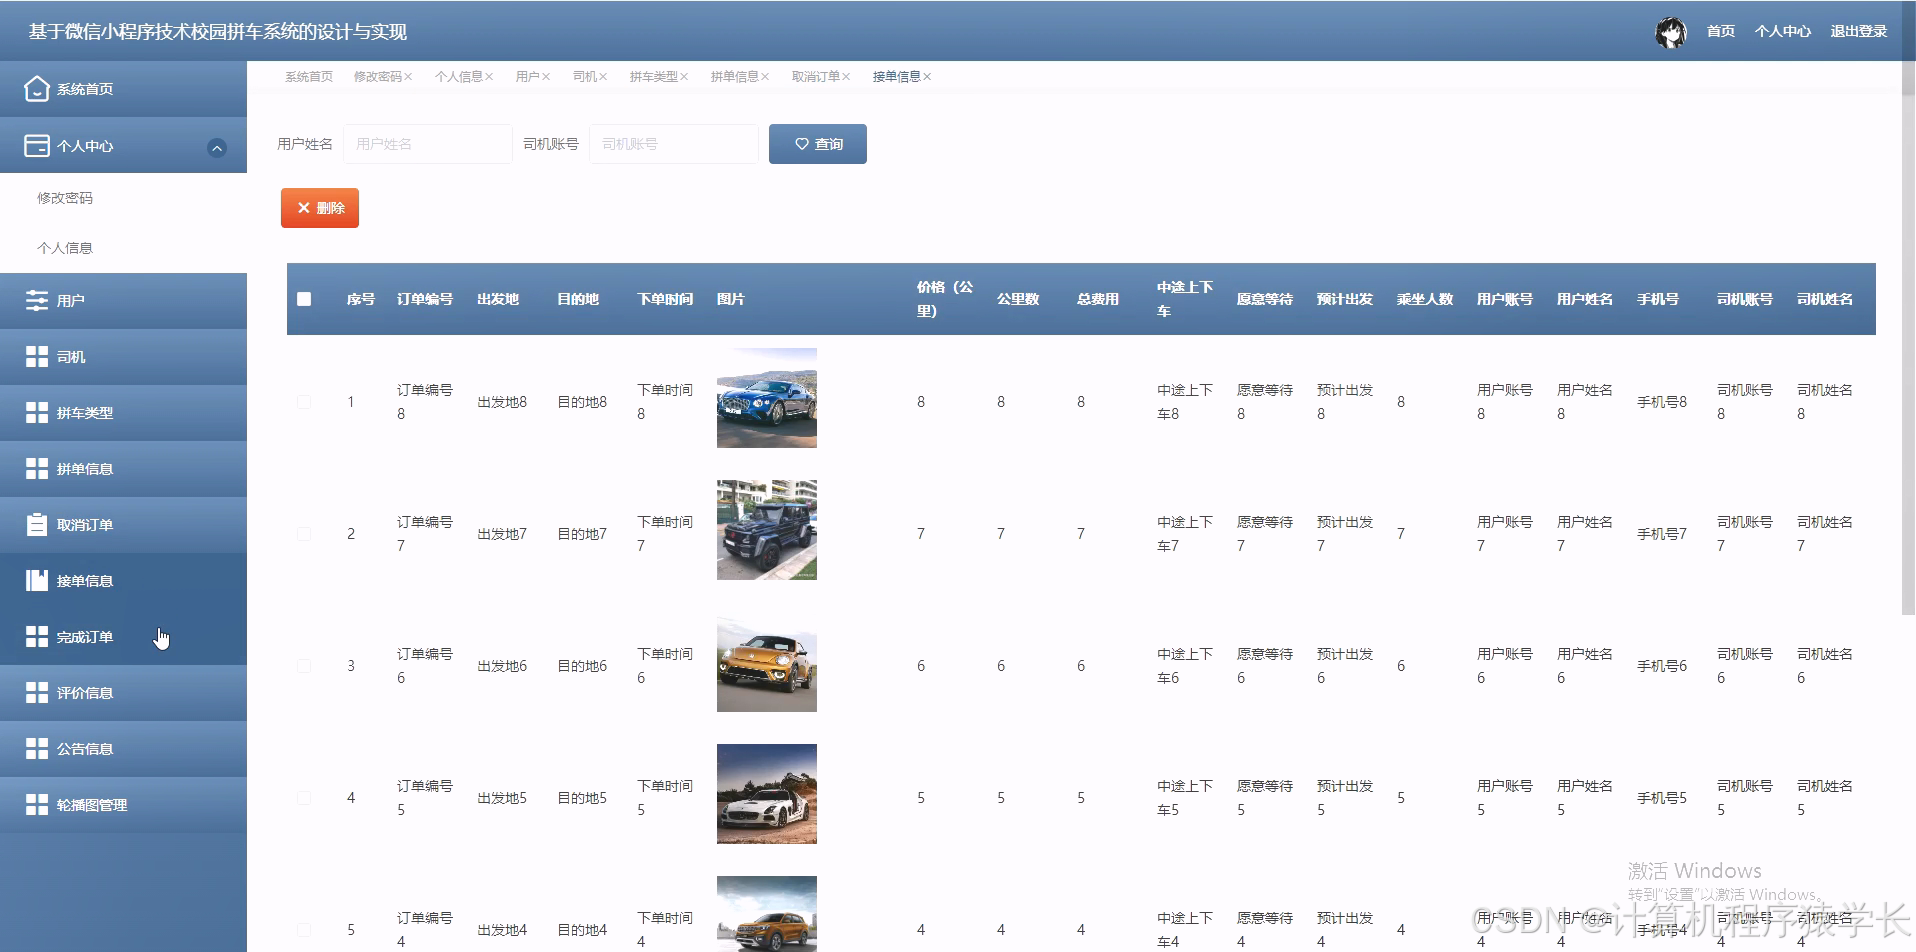Viewport: 1916px width, 952px height.
Task: Focus the 司机账号 search field
Action: click(674, 144)
